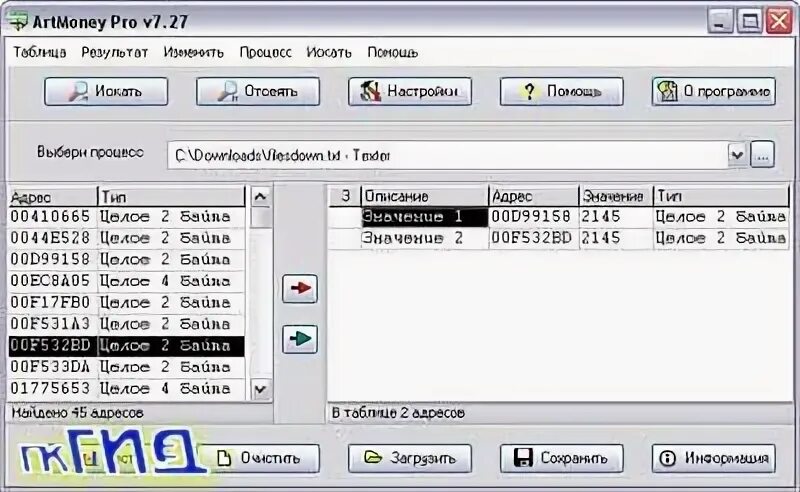Click the Значение column header in table

615,196
